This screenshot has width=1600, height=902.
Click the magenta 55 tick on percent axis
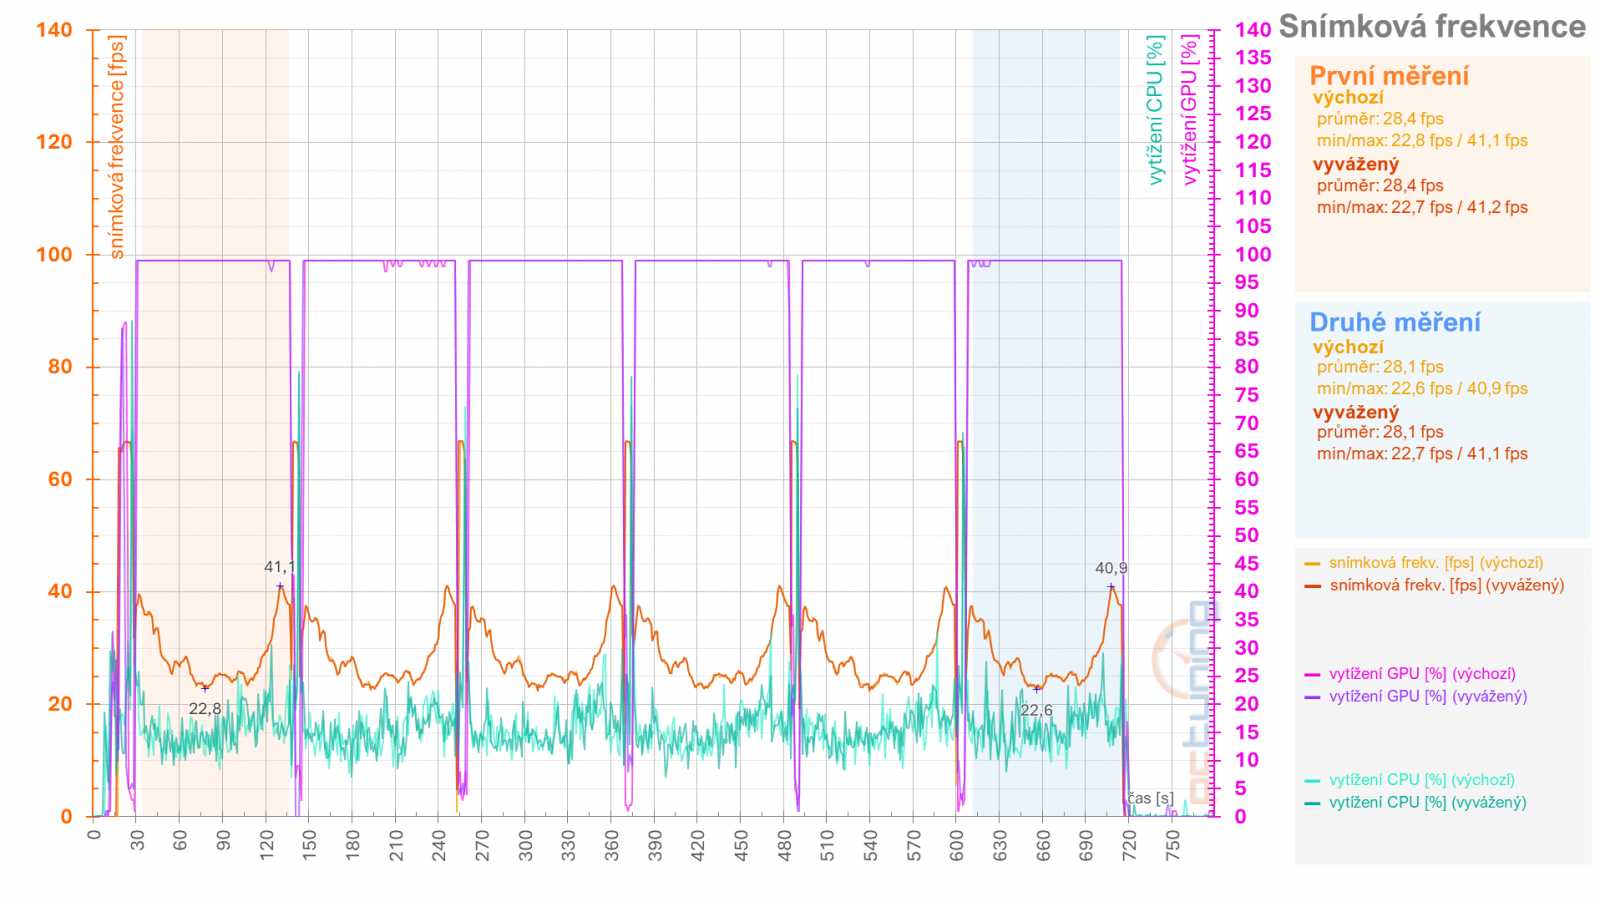1246,508
